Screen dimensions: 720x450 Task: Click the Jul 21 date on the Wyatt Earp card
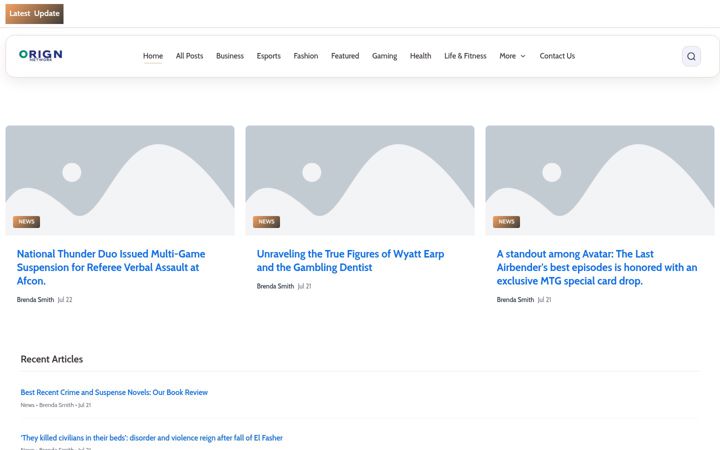point(304,286)
